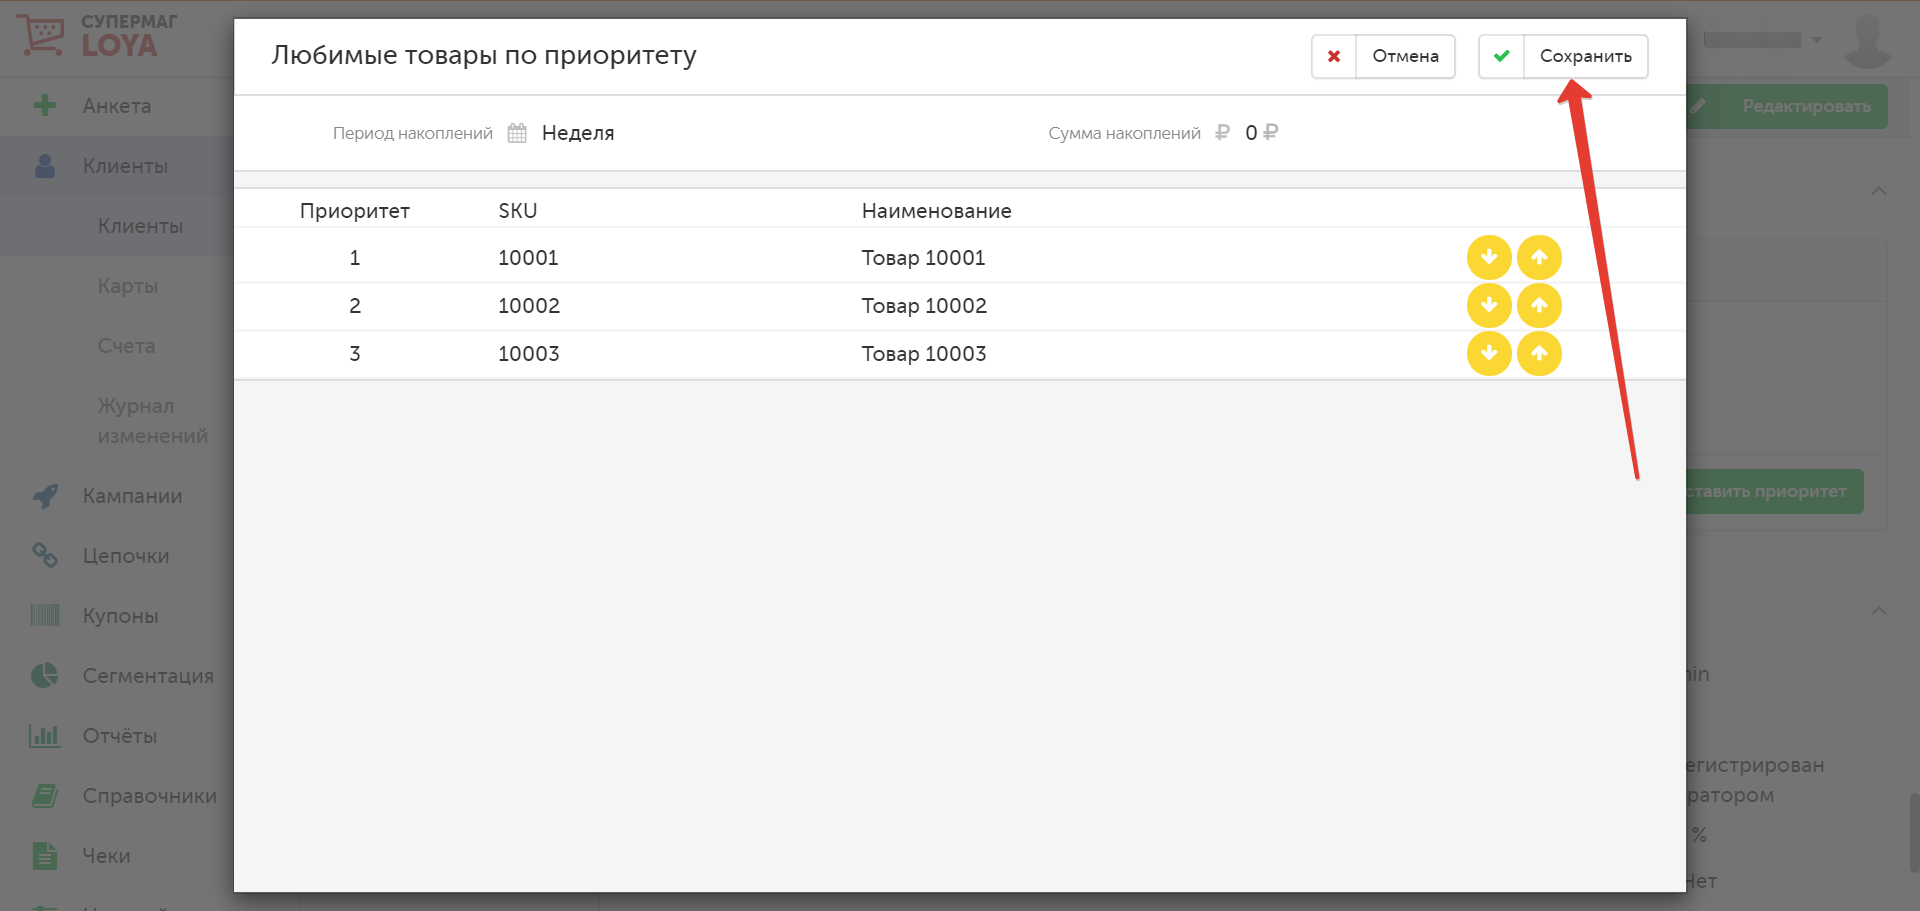
Task: Collapse the upper panel chevron behind dialog
Action: pyautogui.click(x=1879, y=191)
